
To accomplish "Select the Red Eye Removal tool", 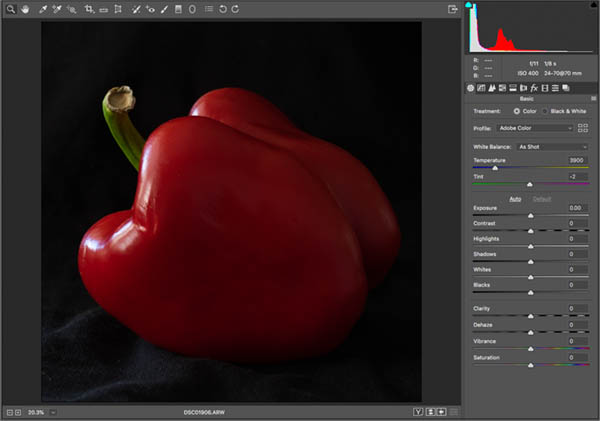I will point(150,9).
